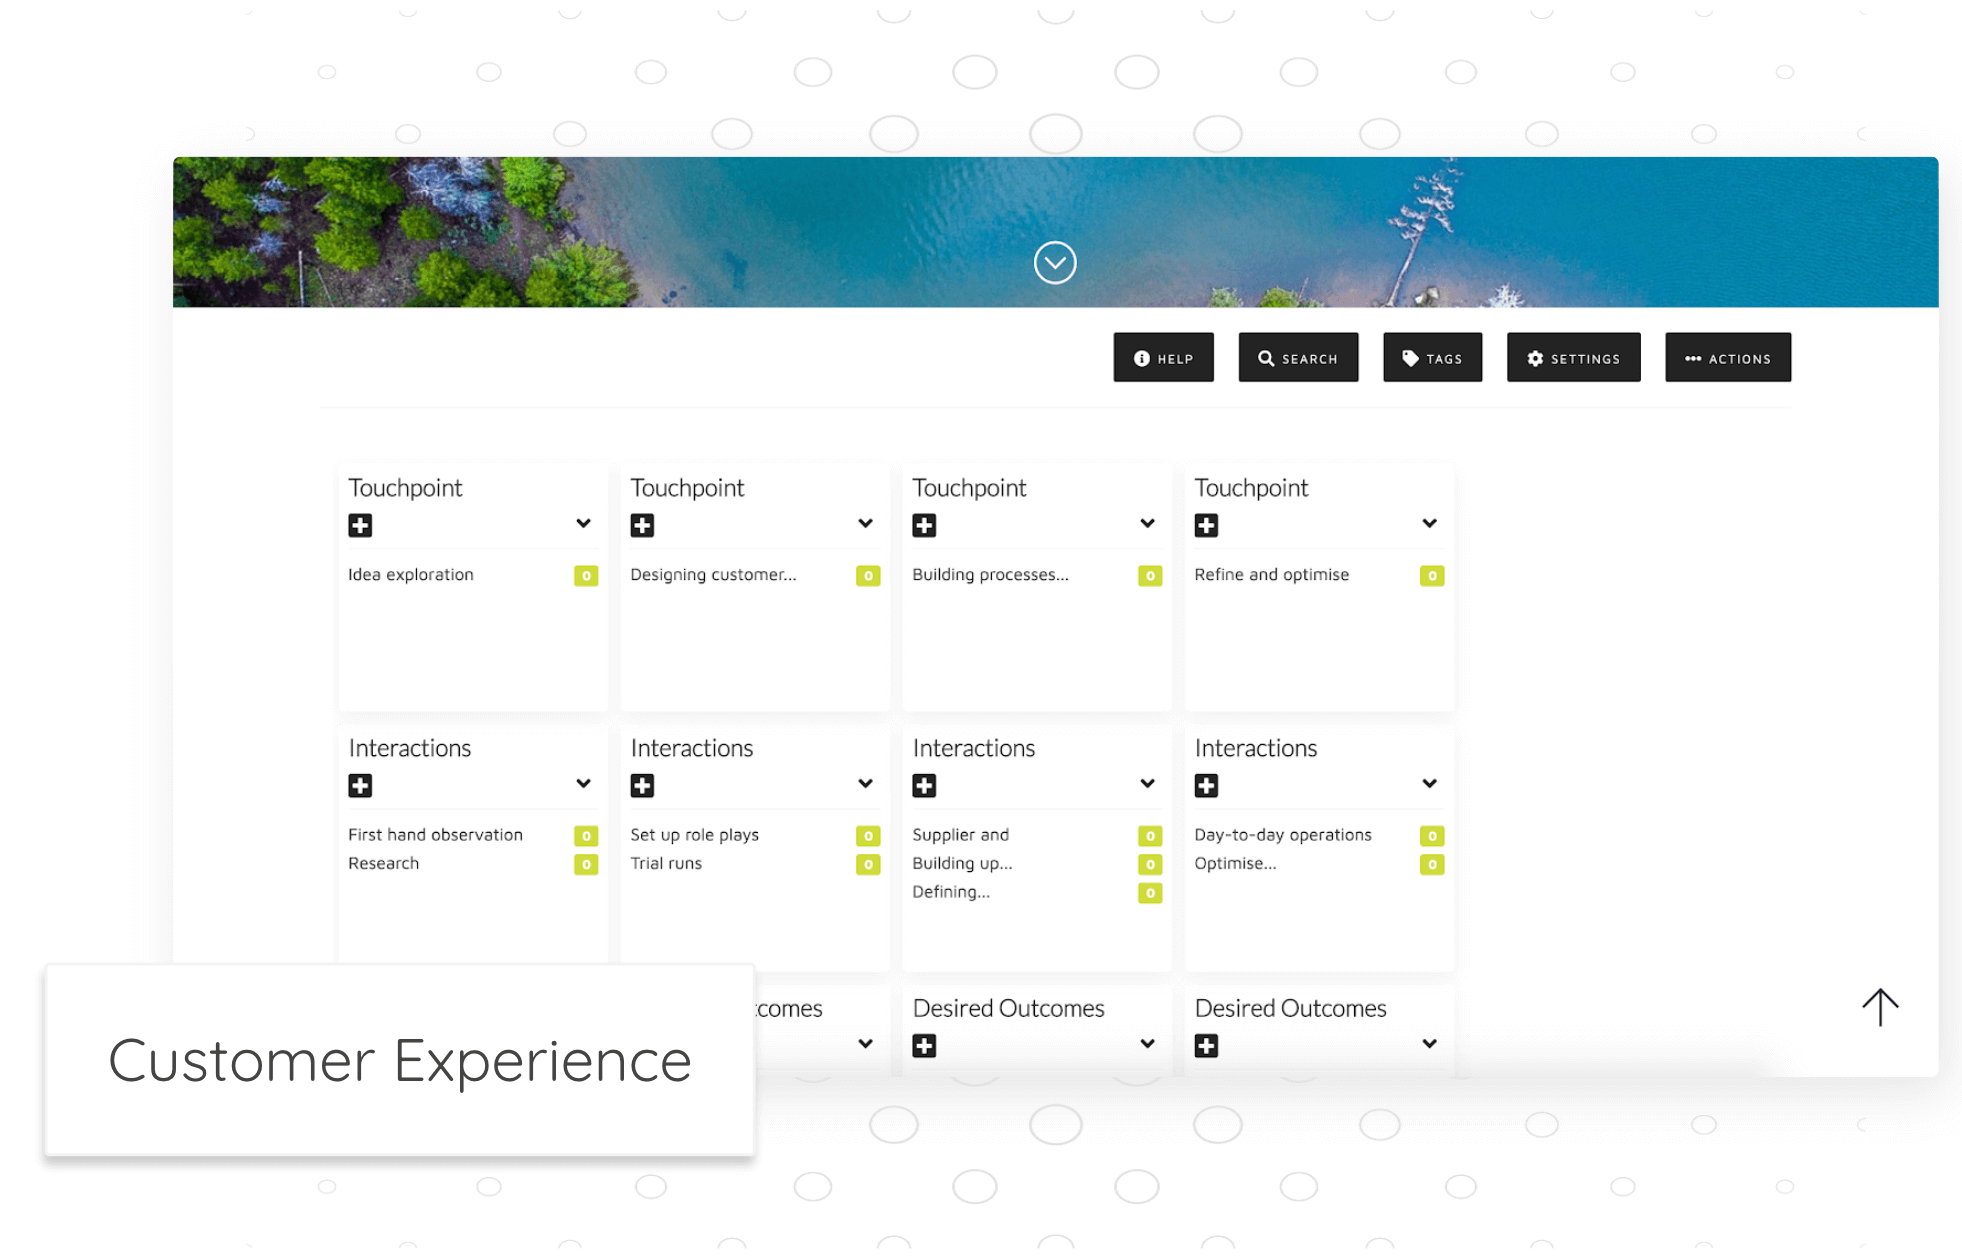Add interaction in second Interactions card
The width and height of the screenshot is (1962, 1256).
pos(642,785)
